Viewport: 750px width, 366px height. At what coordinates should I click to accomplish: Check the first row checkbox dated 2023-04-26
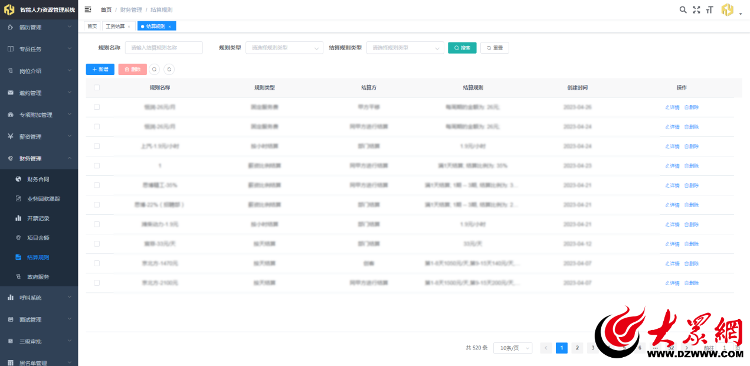97,107
